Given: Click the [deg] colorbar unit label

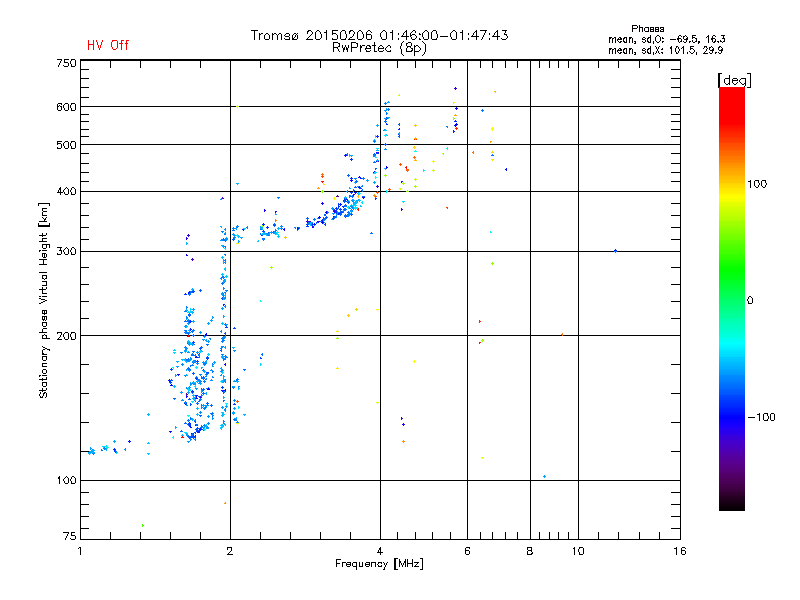Looking at the screenshot, I should (x=734, y=80).
